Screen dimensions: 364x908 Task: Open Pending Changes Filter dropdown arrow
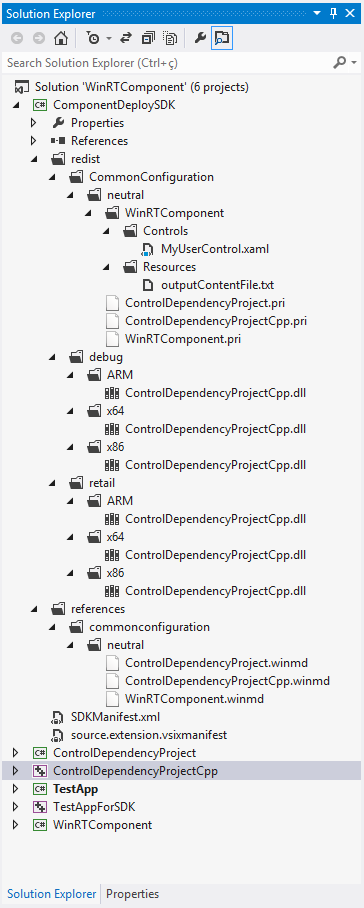[x=108, y=39]
